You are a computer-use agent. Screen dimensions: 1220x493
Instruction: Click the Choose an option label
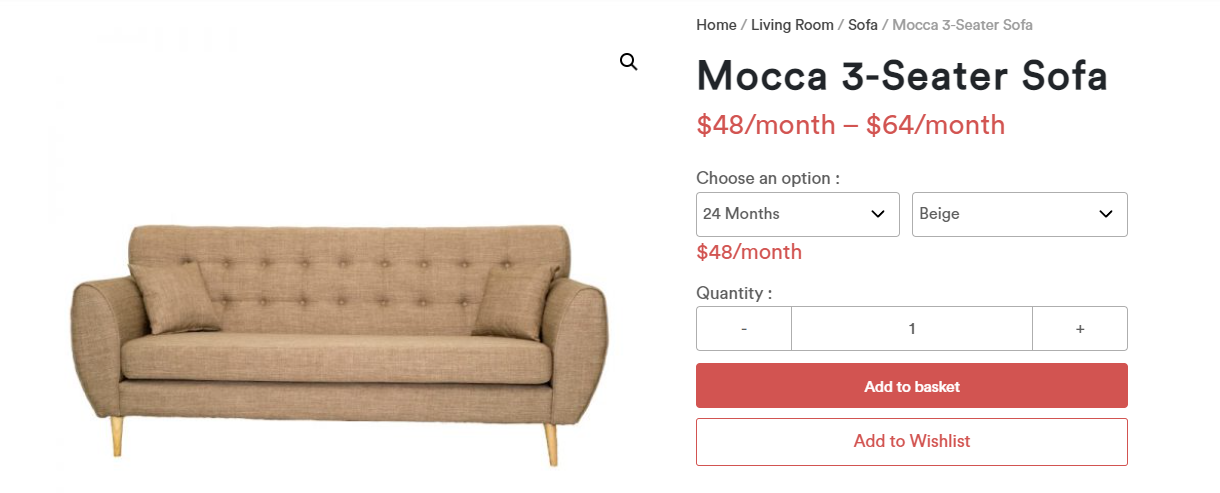[768, 178]
